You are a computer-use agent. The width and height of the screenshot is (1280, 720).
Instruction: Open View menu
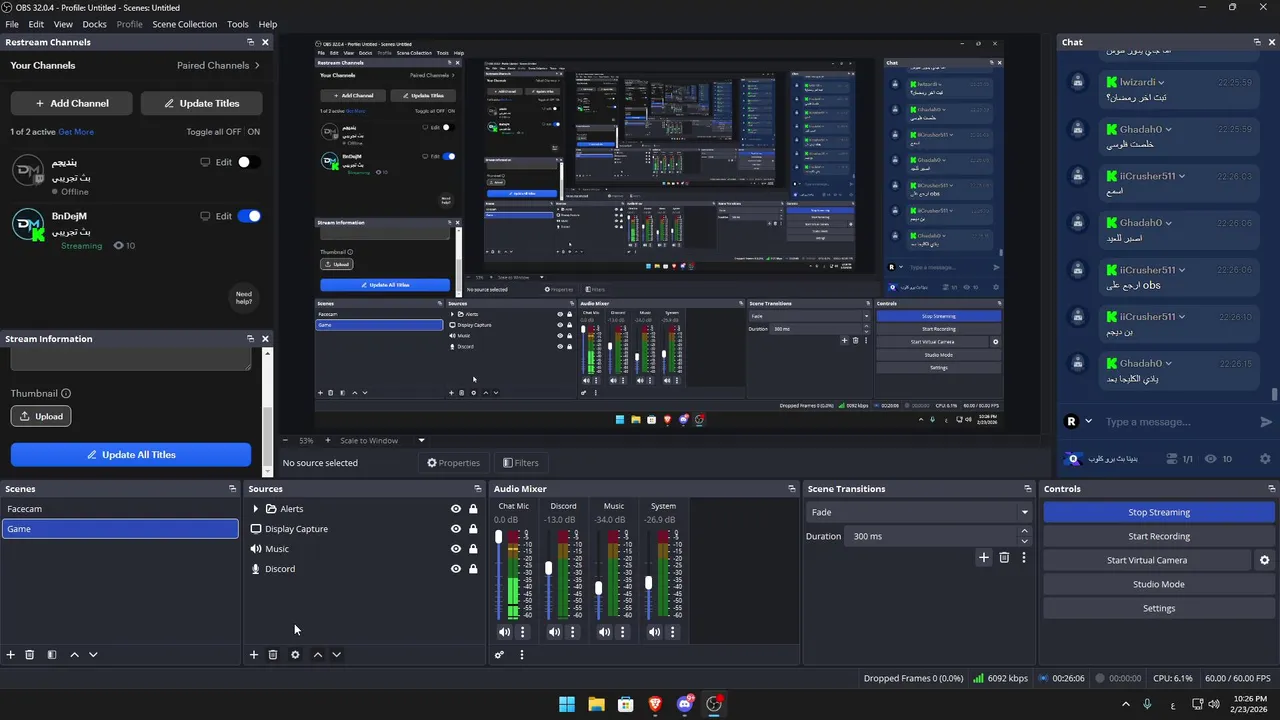click(63, 24)
